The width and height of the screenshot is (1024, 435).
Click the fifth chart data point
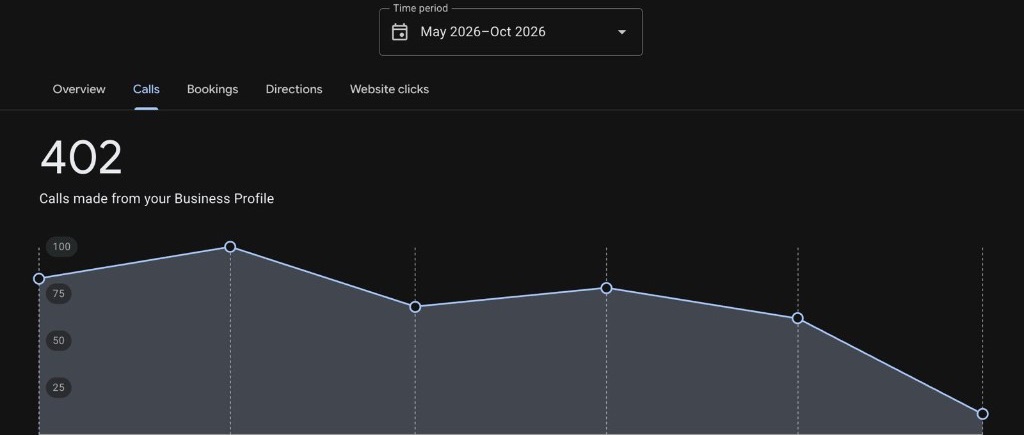tap(797, 318)
